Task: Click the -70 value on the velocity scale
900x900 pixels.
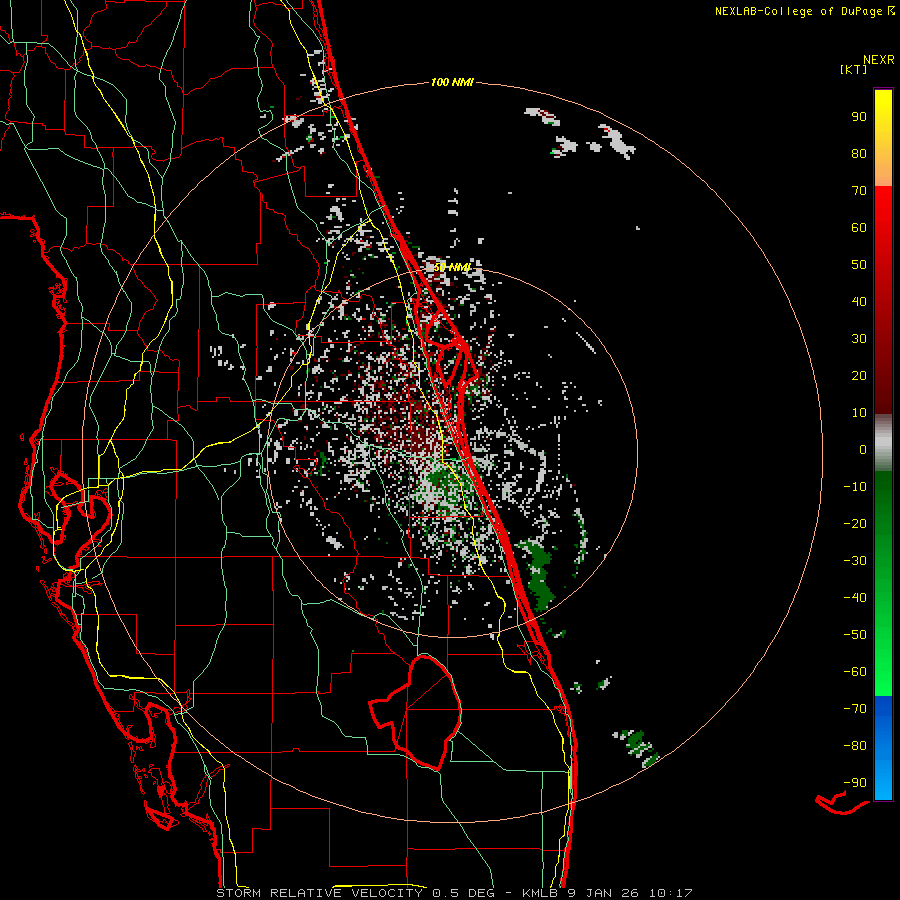Action: coord(855,709)
